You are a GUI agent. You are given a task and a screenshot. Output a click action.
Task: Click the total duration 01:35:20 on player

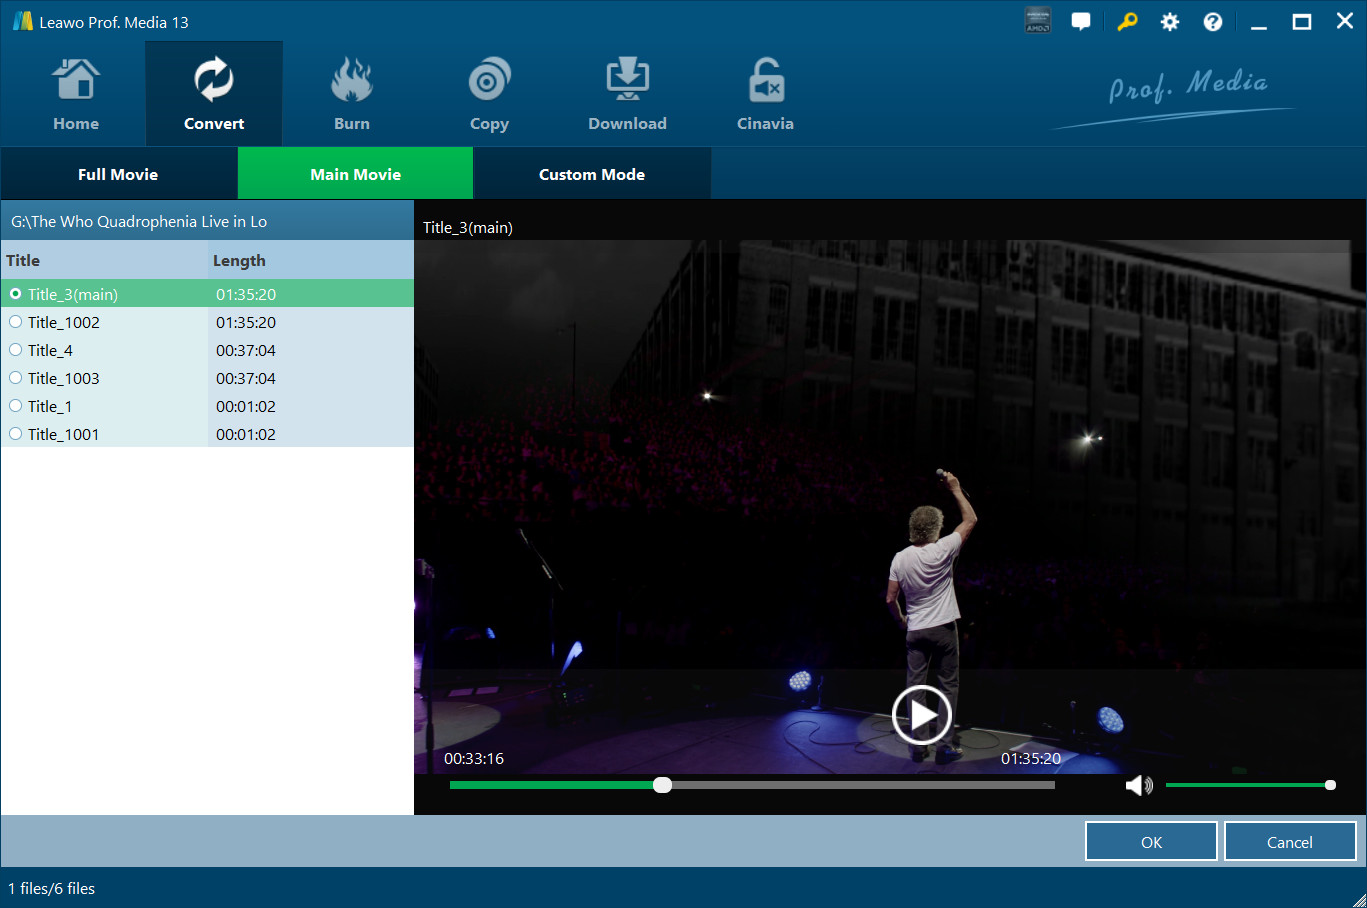1031,758
